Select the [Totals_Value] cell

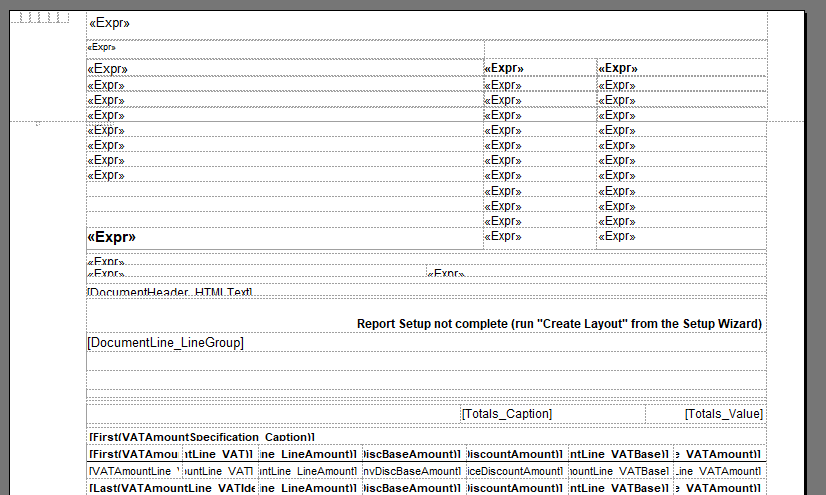(x=723, y=414)
